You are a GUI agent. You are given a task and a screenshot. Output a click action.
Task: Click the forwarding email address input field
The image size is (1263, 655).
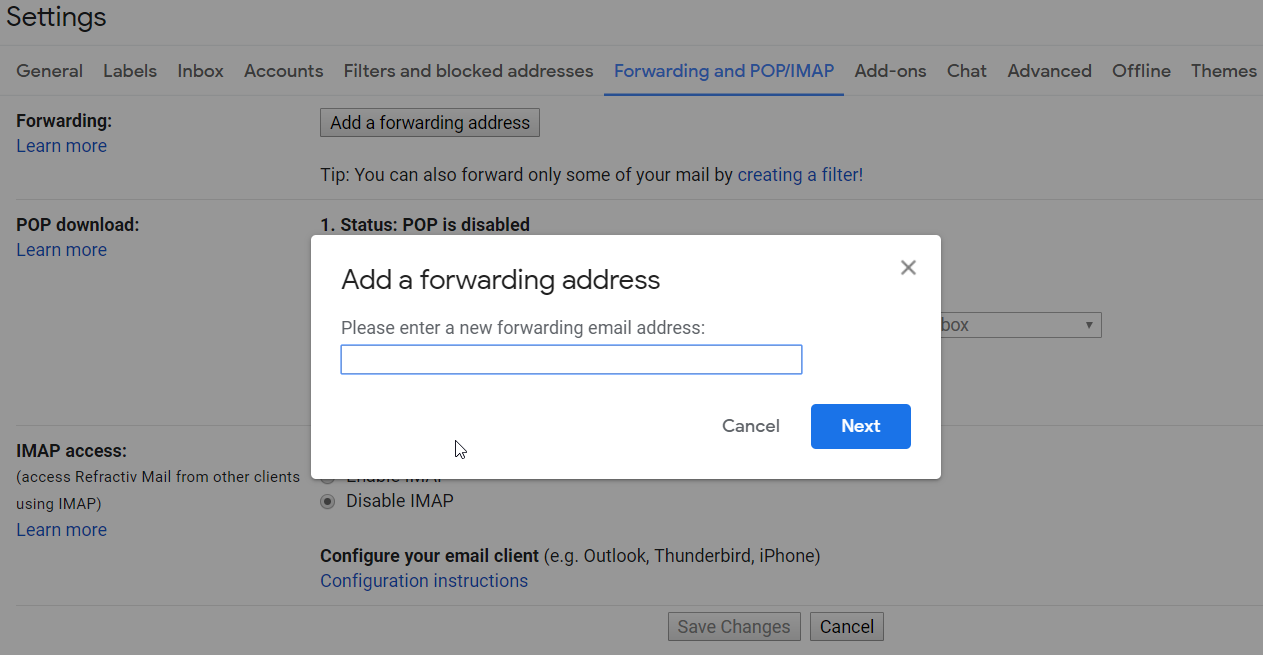click(x=571, y=360)
